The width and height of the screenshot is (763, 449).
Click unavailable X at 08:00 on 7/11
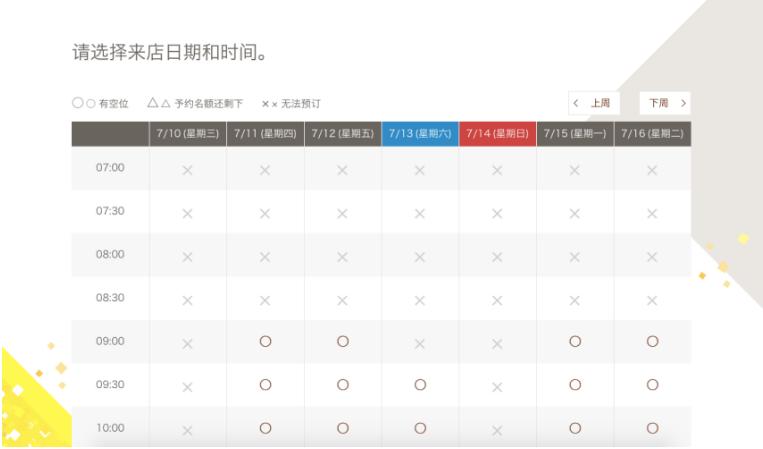click(265, 257)
